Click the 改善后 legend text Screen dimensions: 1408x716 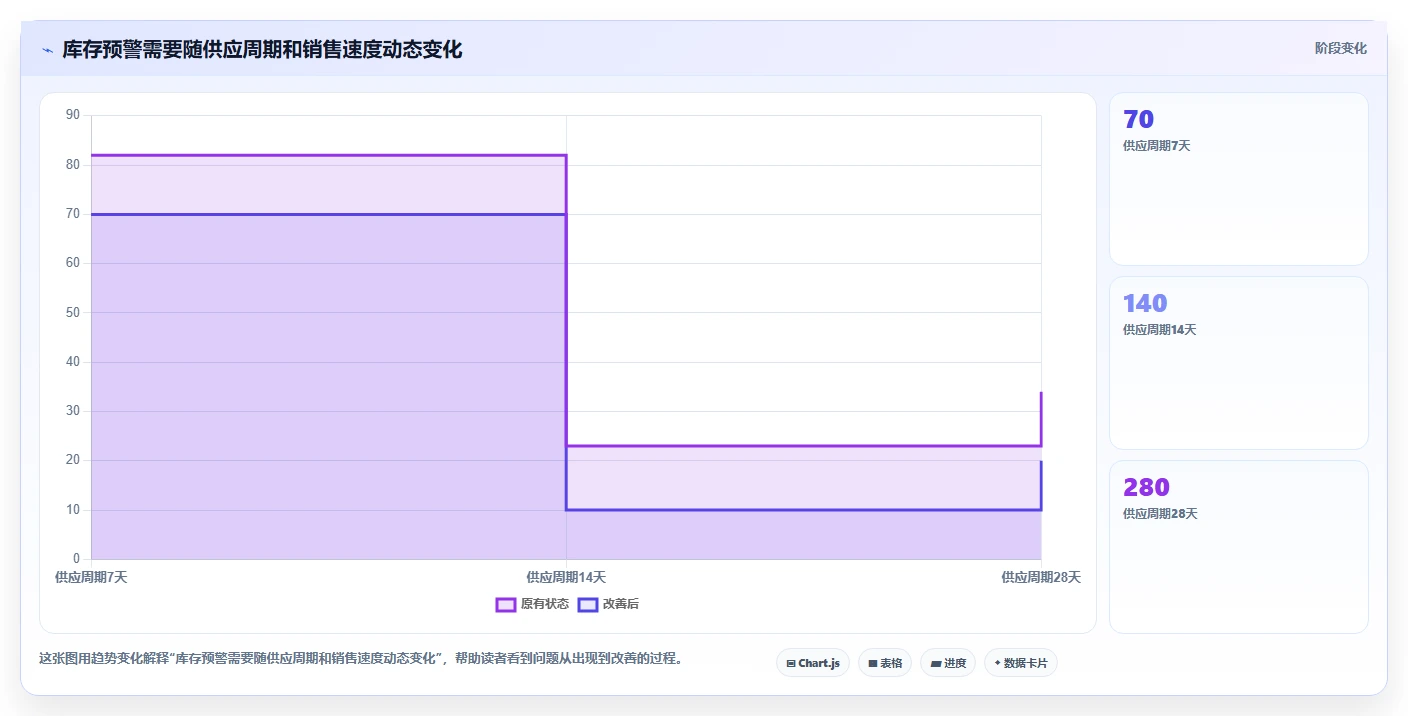tap(621, 604)
